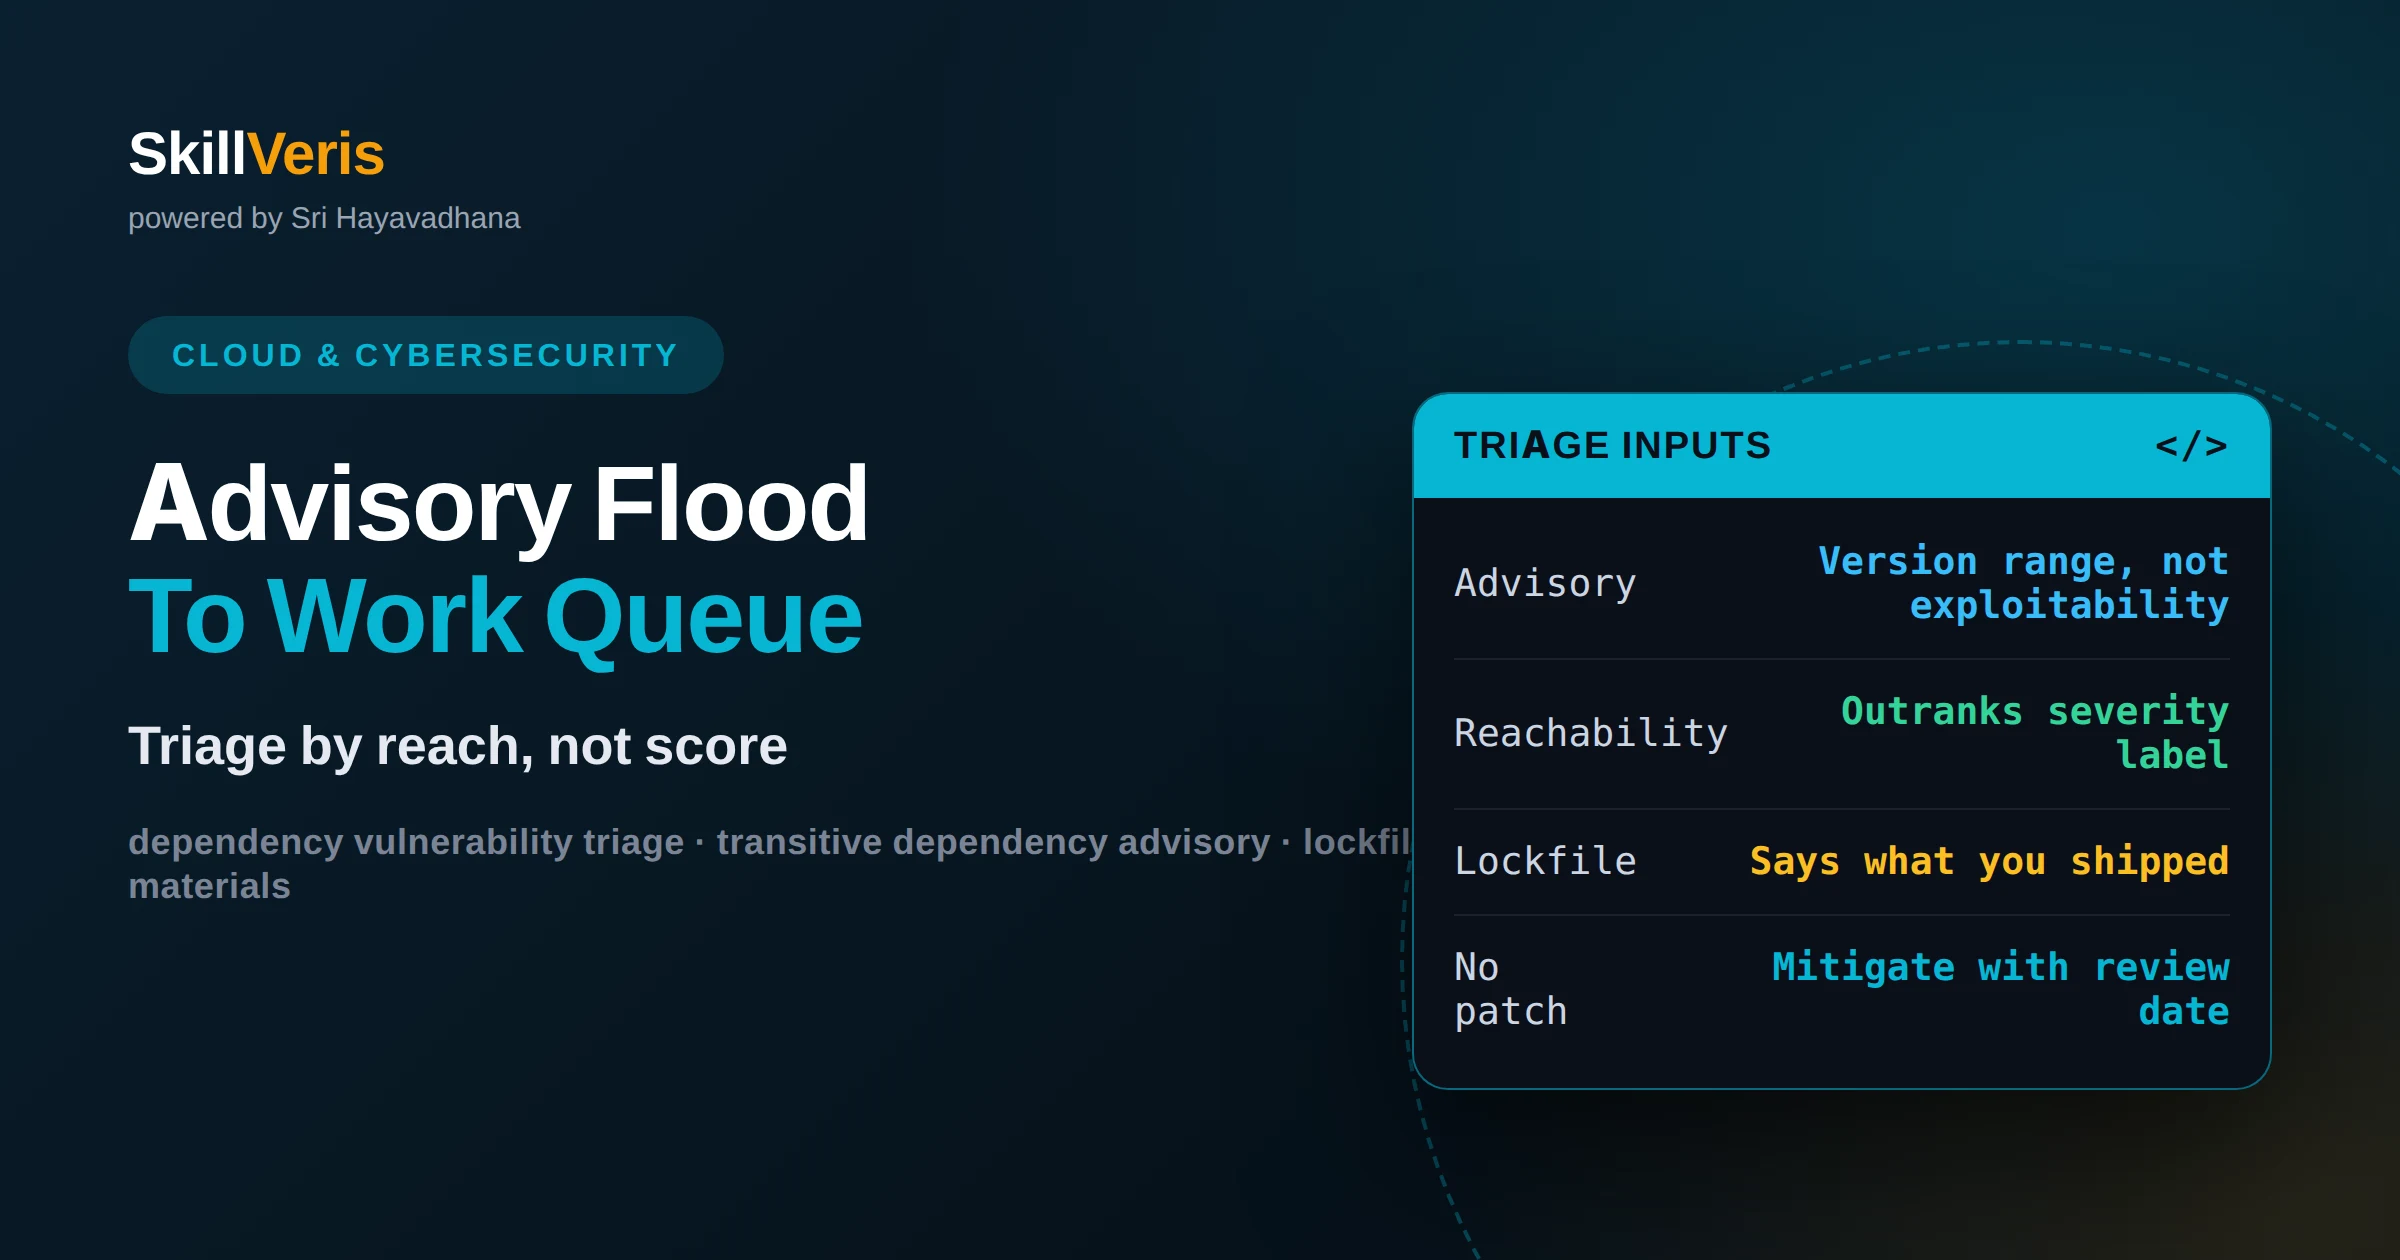Click the code brackets icon
The image size is (2400, 1260).
click(x=2191, y=446)
